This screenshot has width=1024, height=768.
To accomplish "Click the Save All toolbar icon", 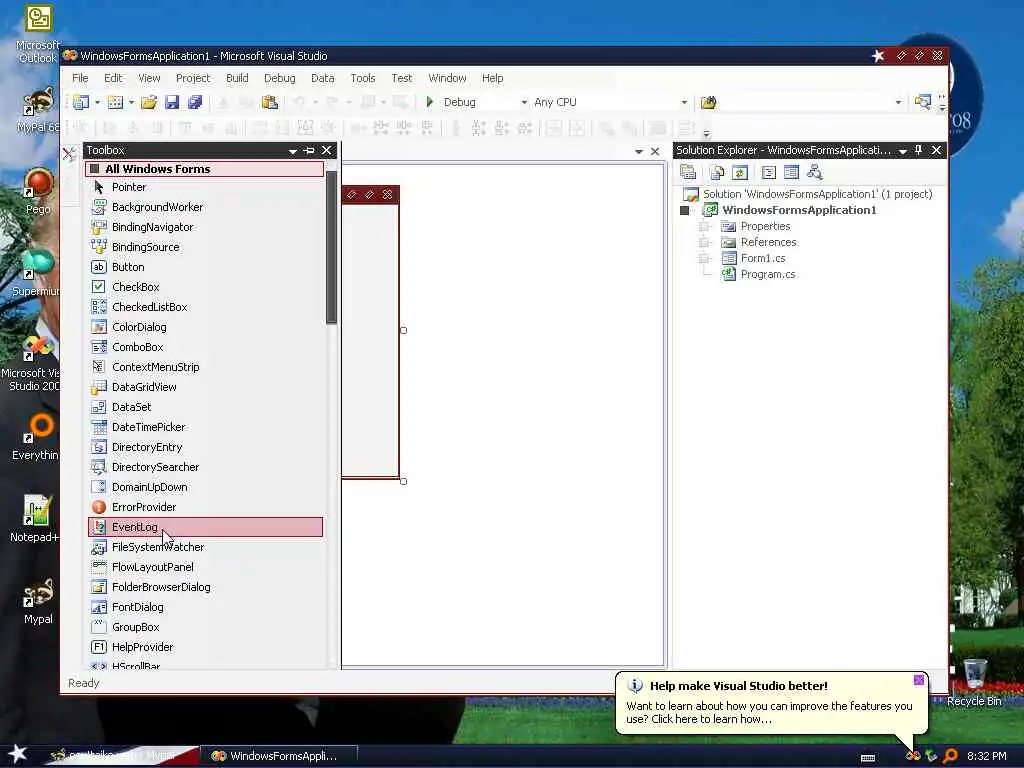I will pyautogui.click(x=195, y=102).
